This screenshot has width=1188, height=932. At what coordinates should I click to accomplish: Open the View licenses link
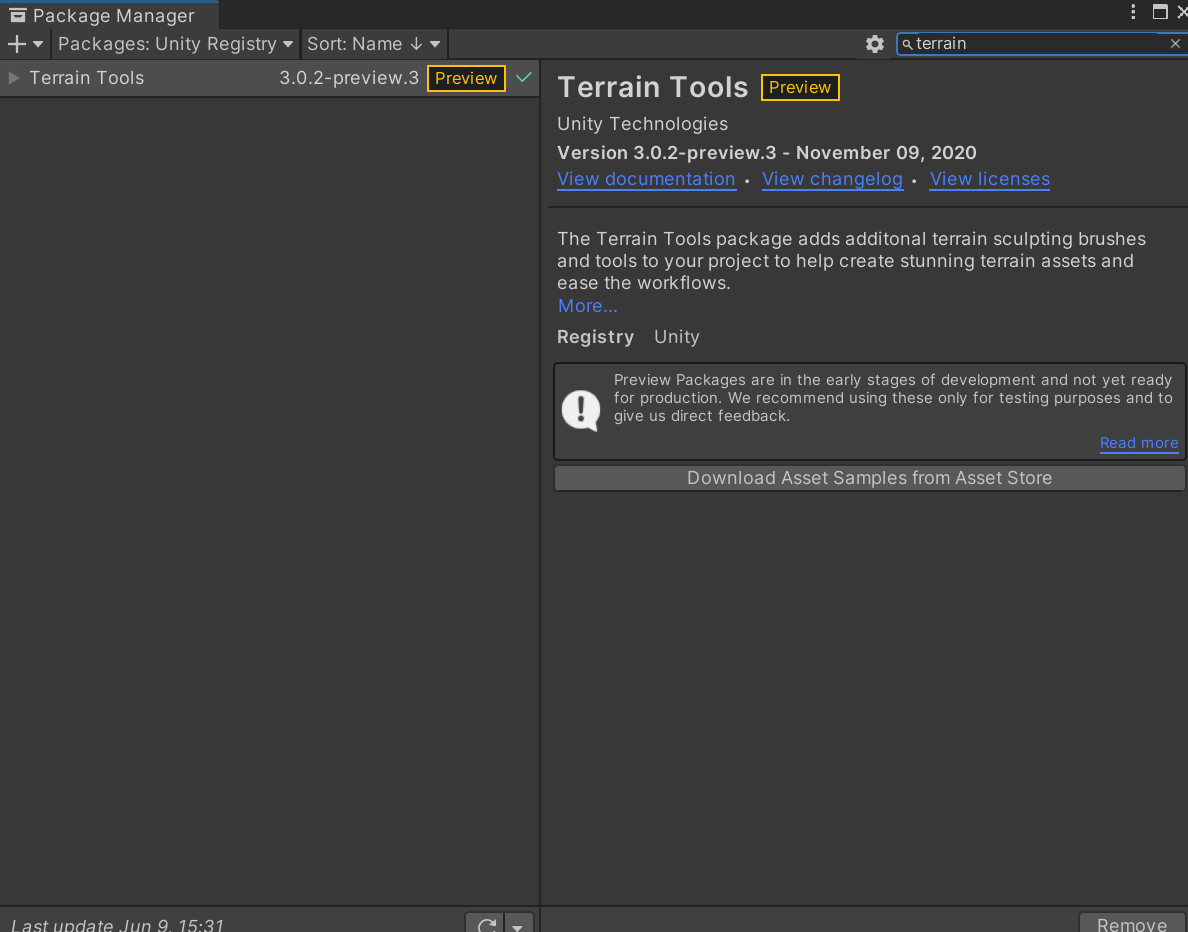click(989, 180)
